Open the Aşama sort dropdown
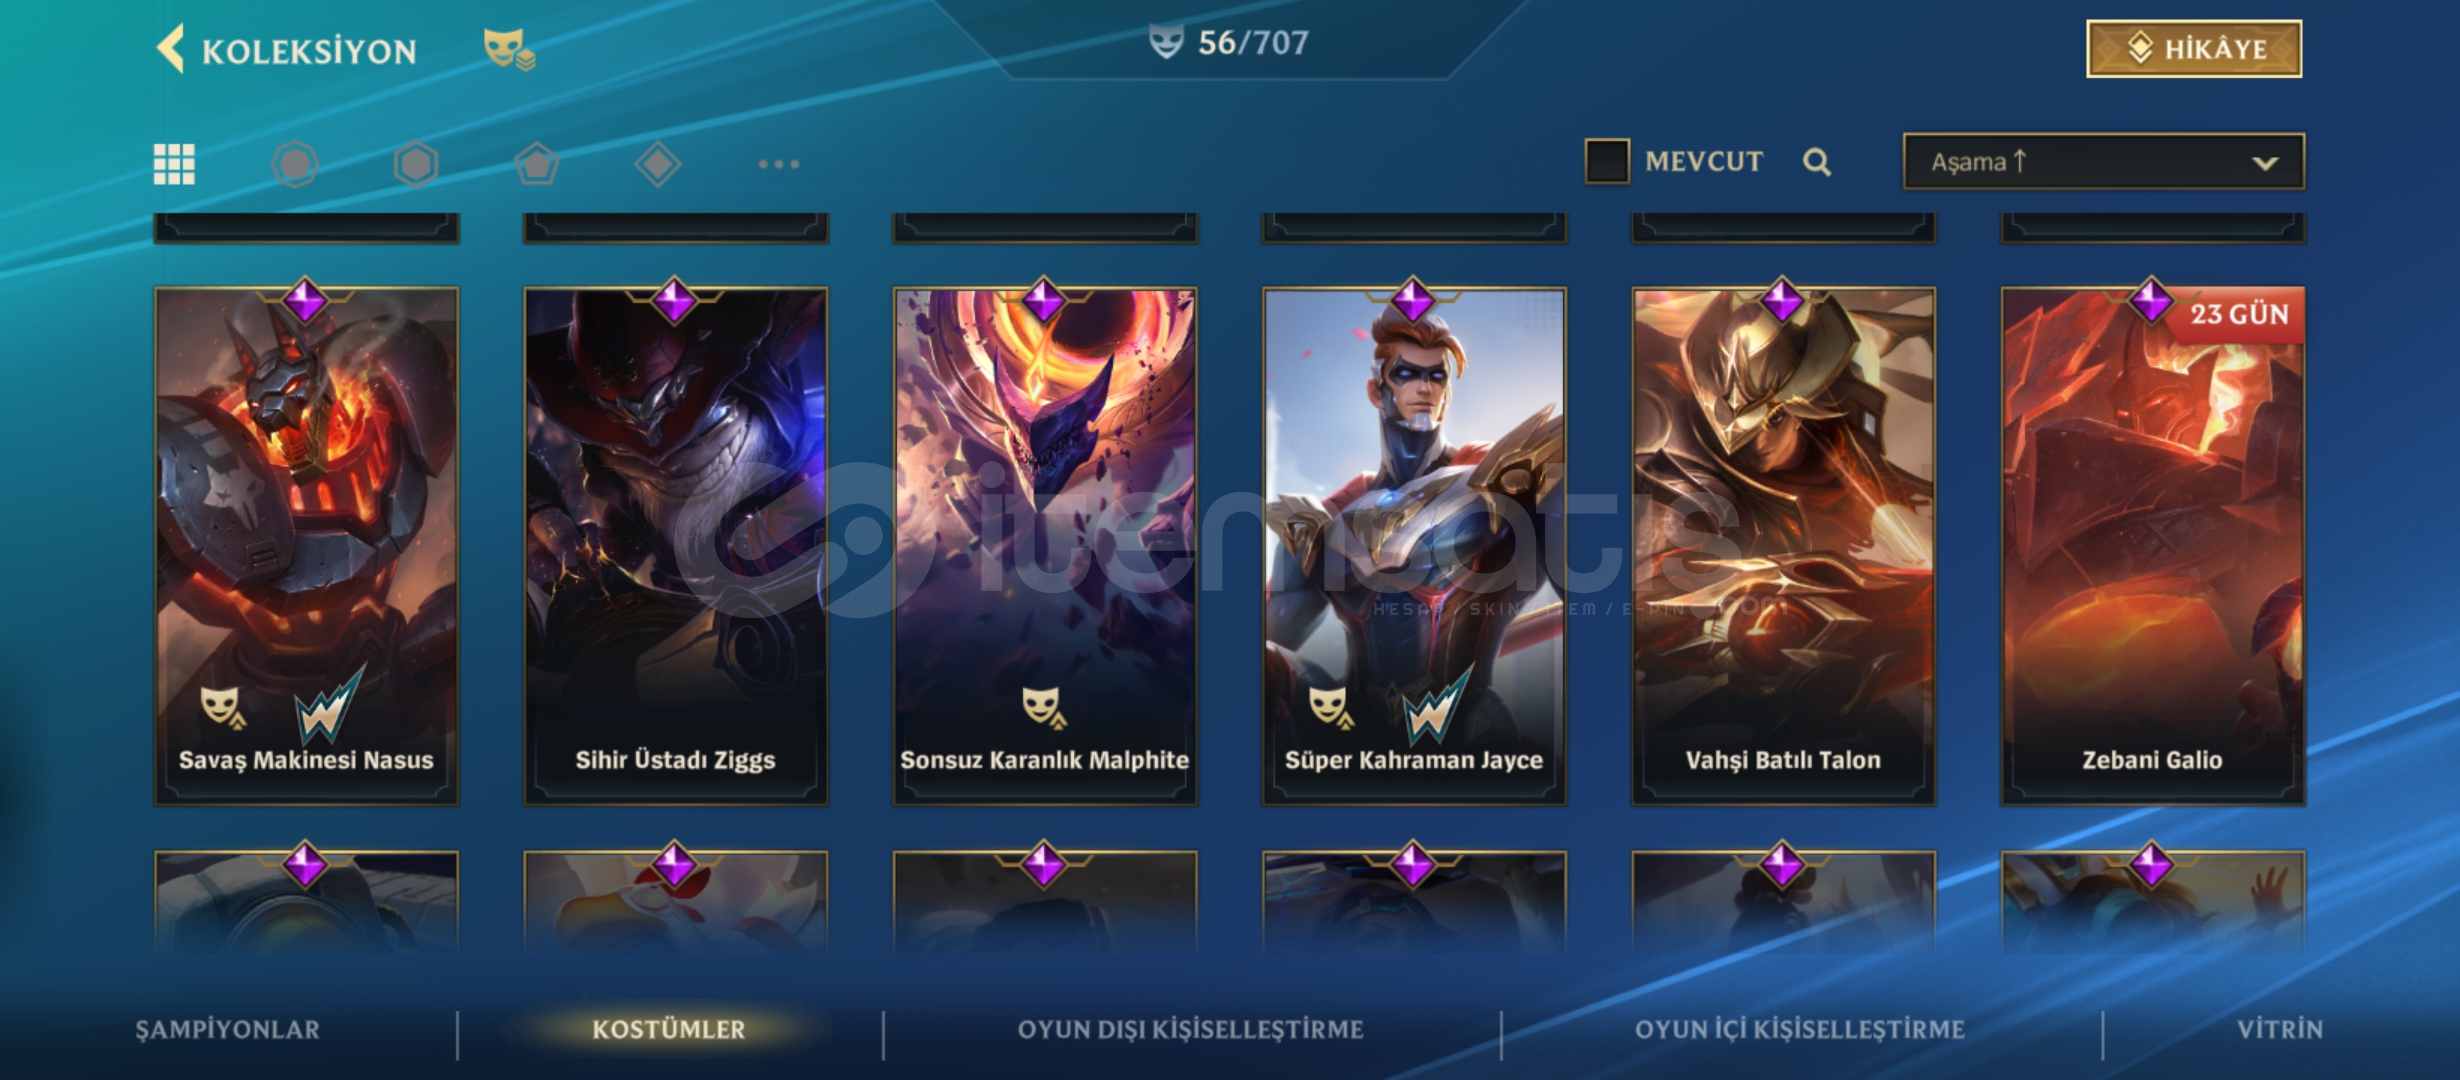The width and height of the screenshot is (2460, 1080). (x=2104, y=161)
